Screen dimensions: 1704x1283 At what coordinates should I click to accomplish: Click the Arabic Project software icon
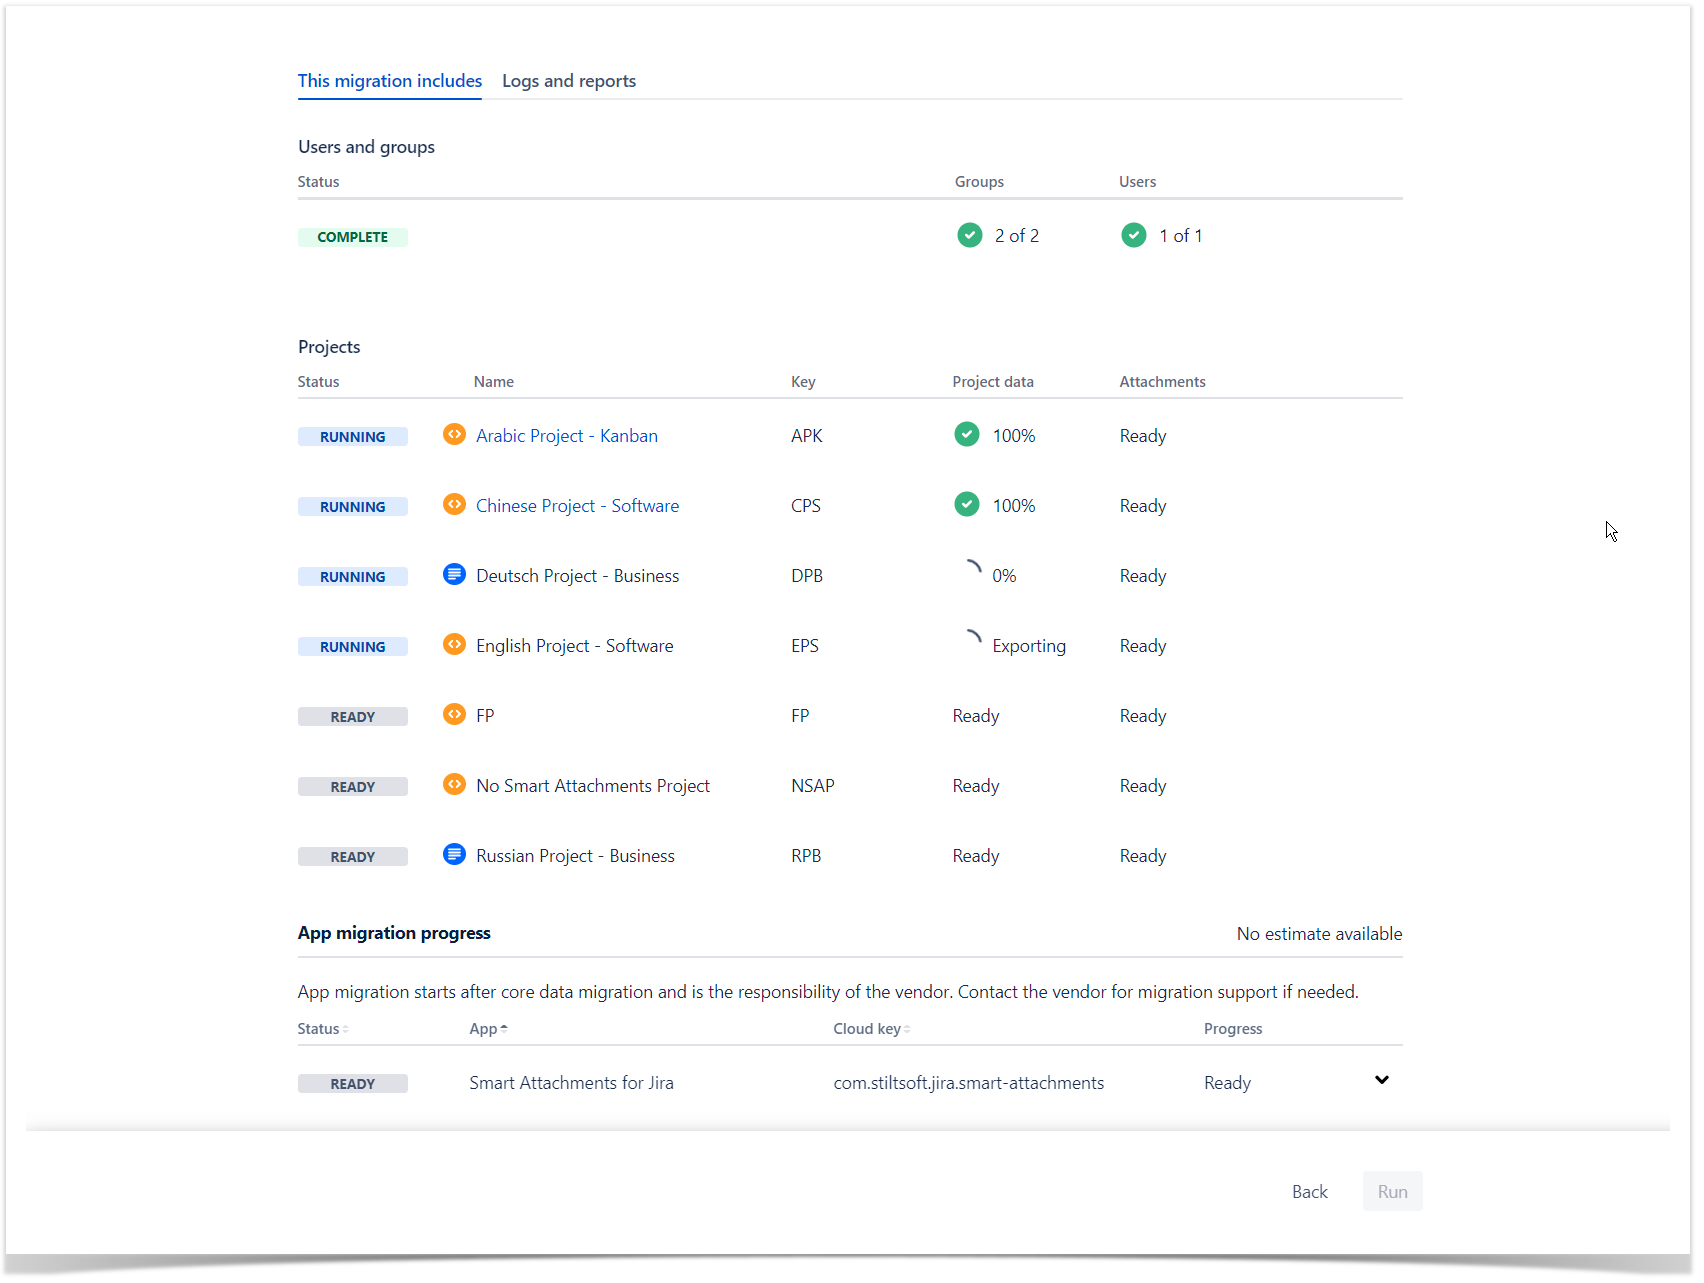pyautogui.click(x=454, y=434)
